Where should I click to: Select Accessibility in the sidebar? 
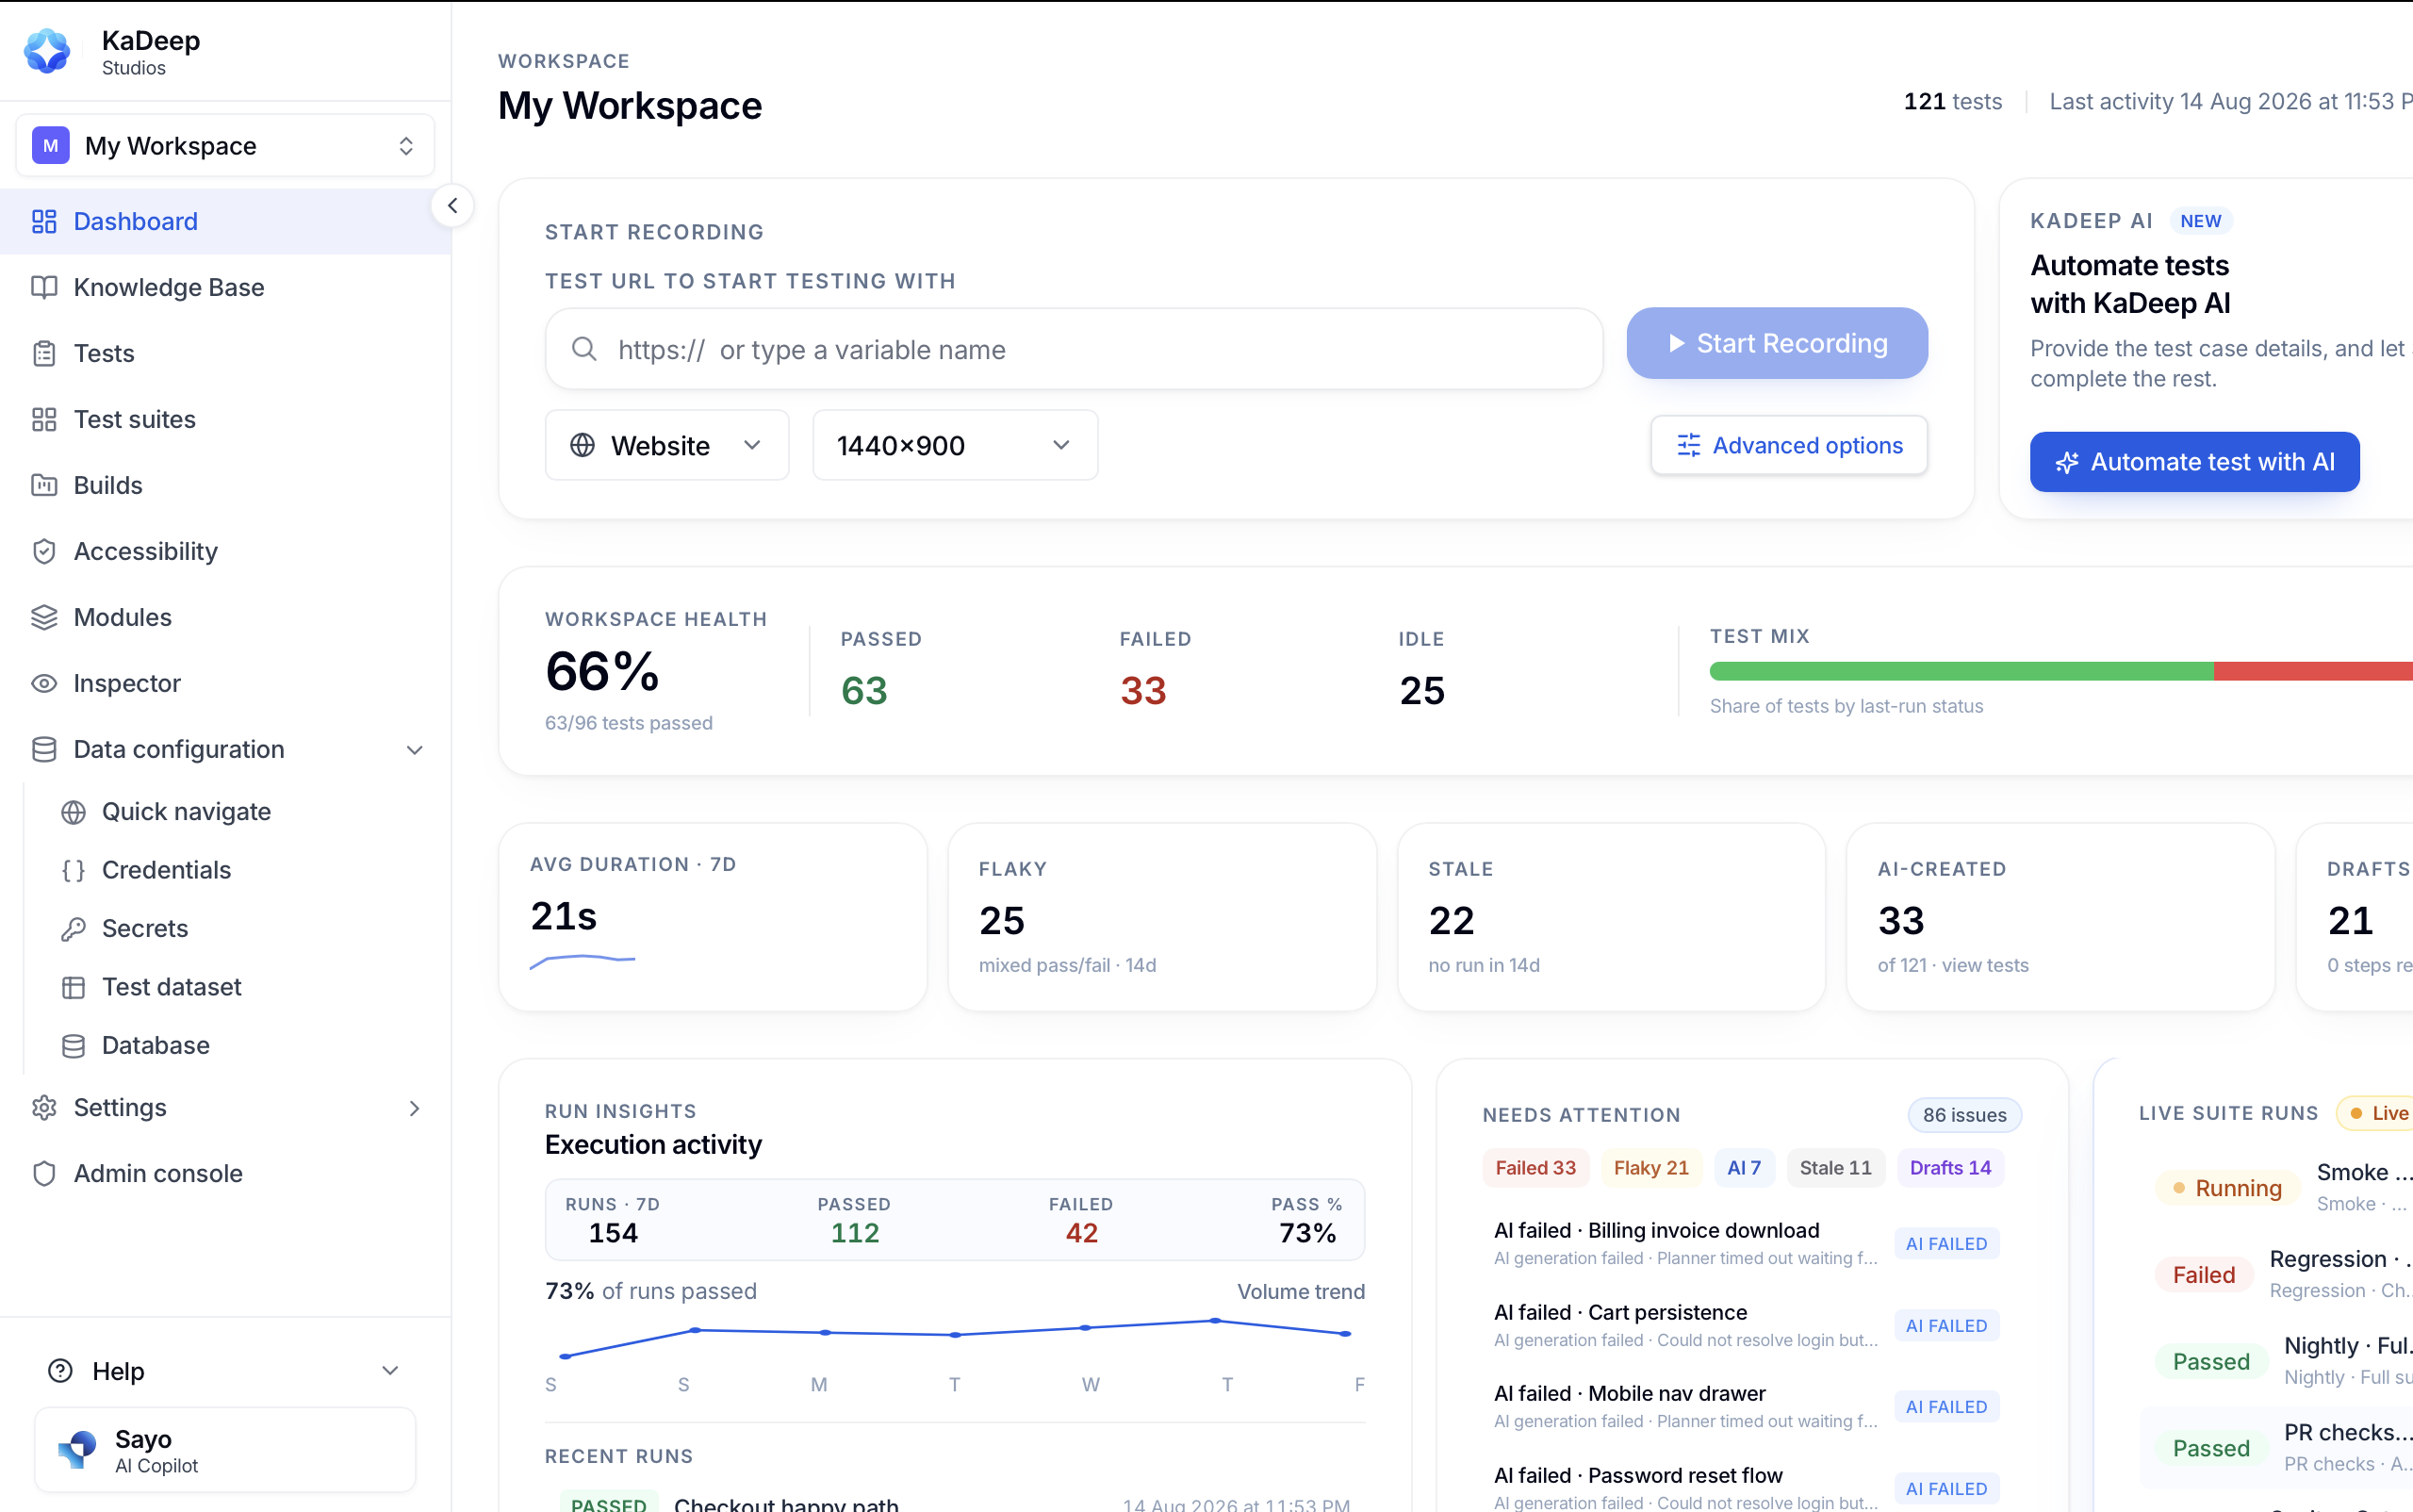point(225,551)
